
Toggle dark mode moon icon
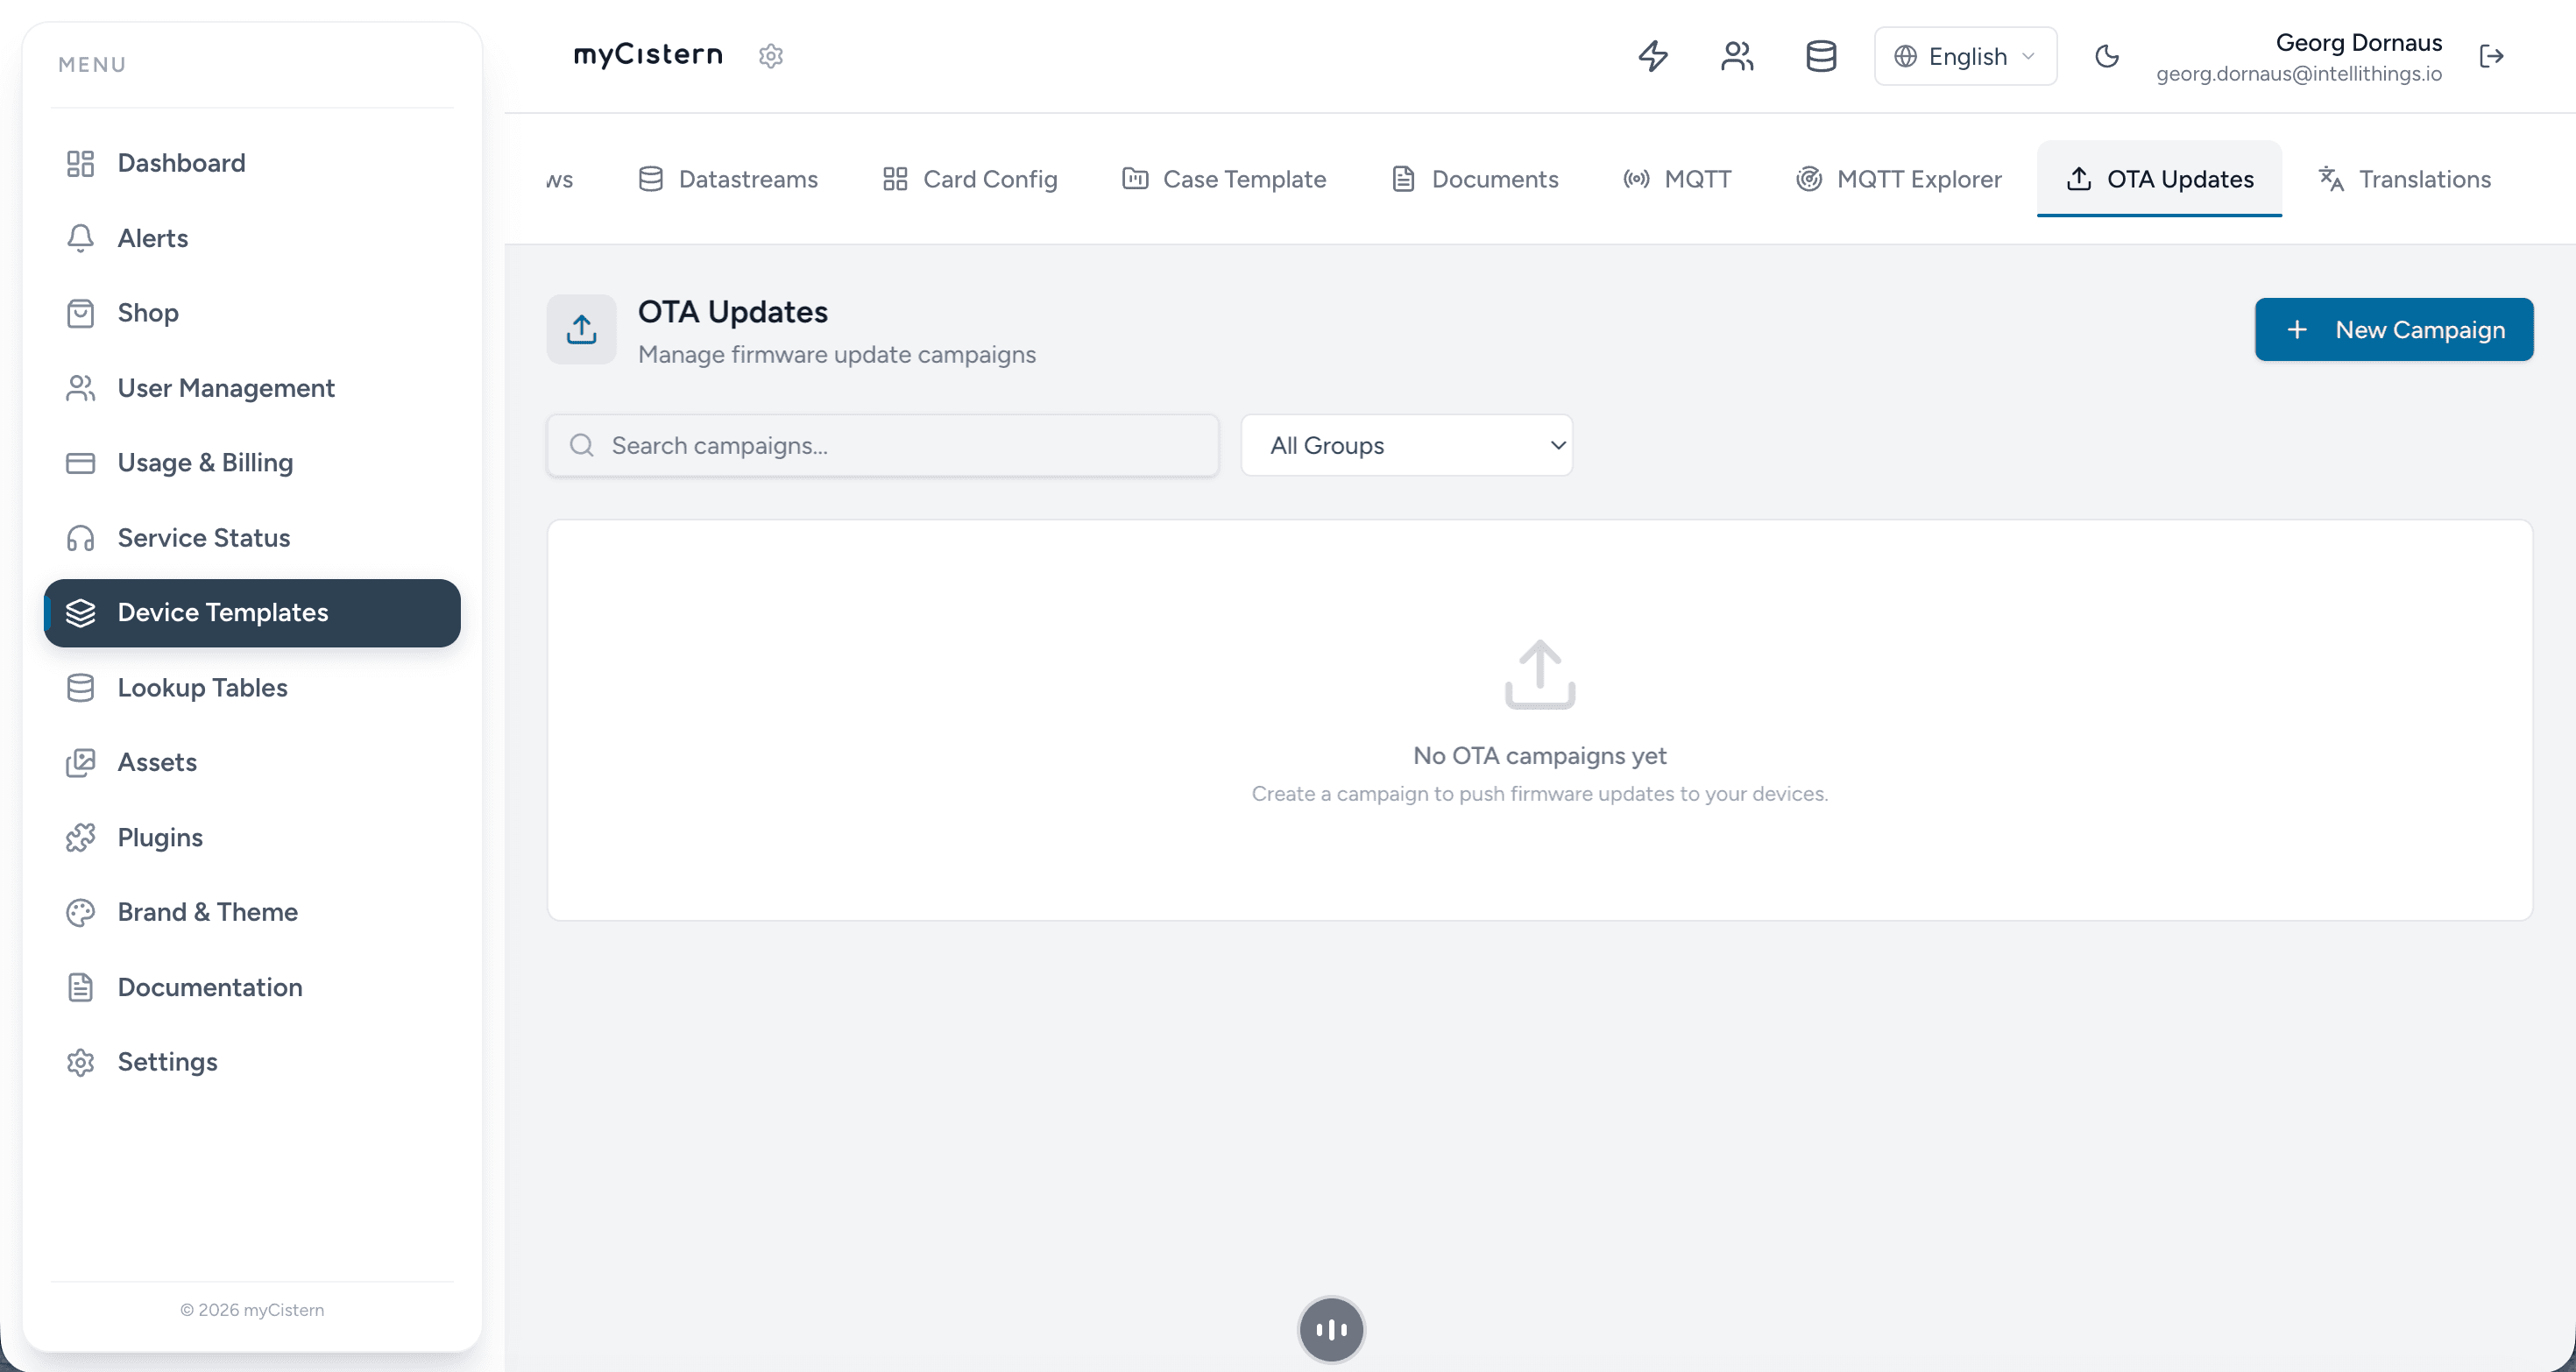pyautogui.click(x=2107, y=56)
